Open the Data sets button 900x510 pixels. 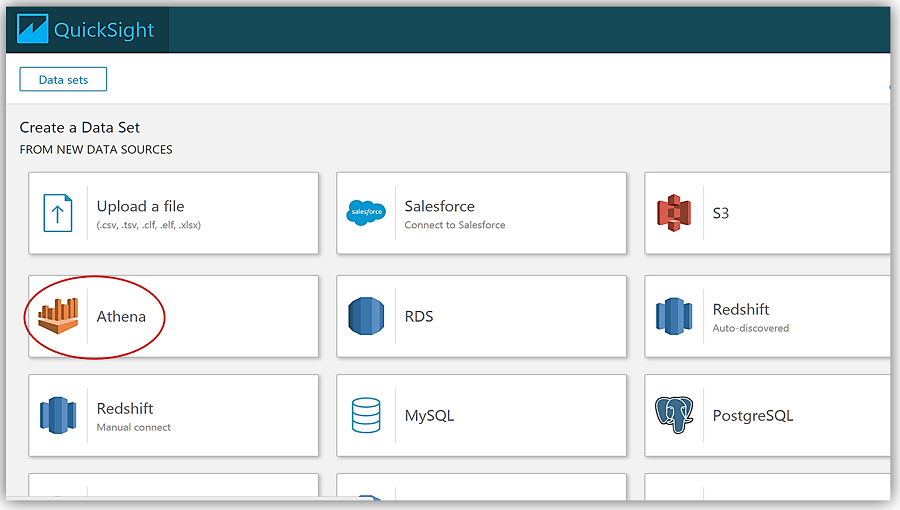coord(63,80)
